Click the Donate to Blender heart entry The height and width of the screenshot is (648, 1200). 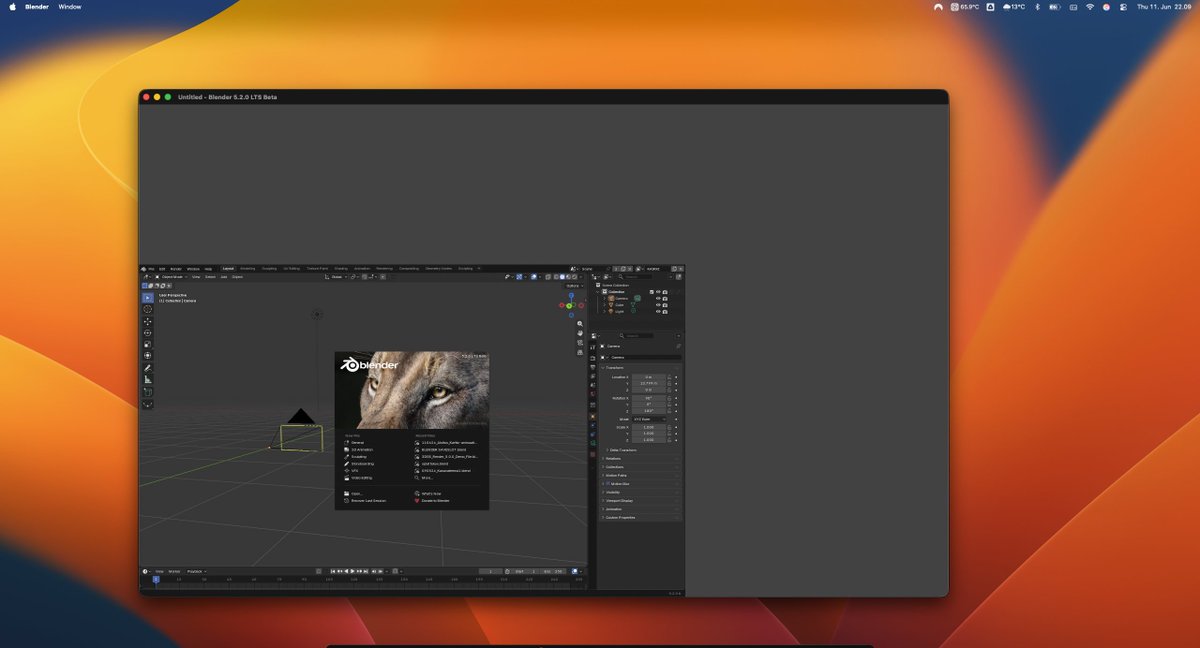click(431, 500)
